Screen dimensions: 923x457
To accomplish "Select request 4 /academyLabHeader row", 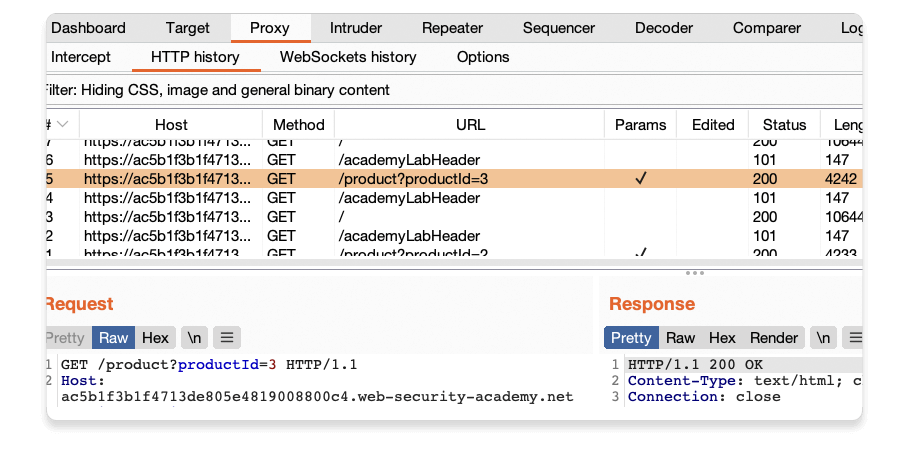I will [454, 198].
